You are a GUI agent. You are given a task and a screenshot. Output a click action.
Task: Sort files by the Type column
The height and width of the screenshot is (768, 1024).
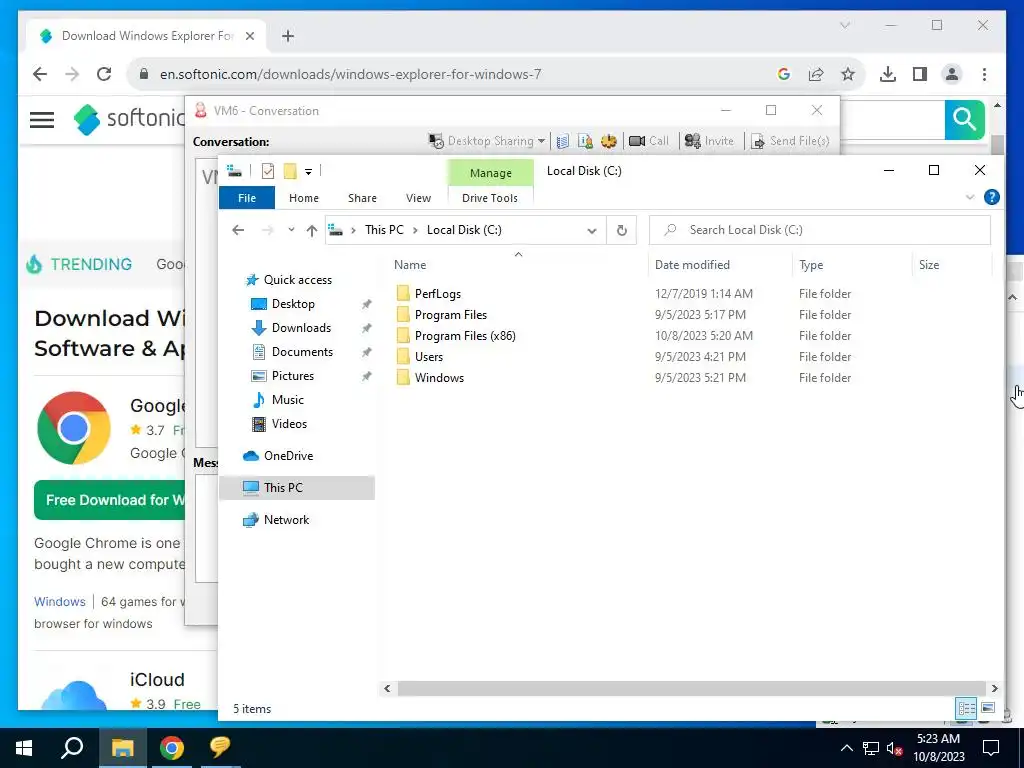811,264
